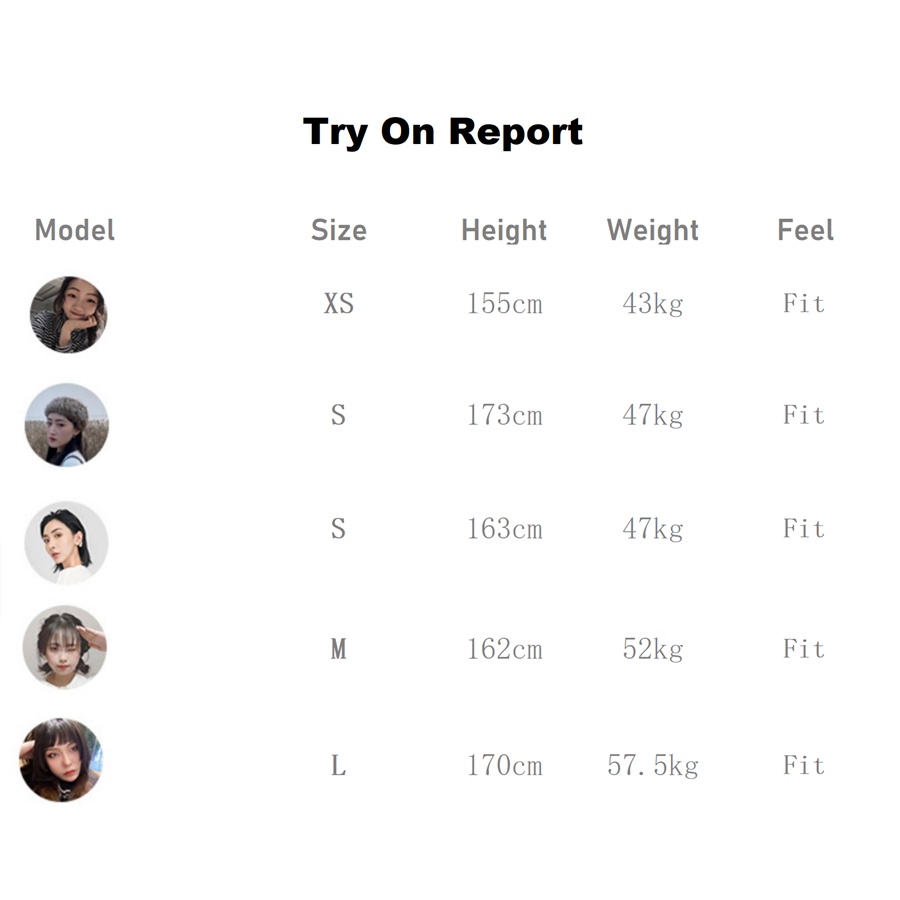
Task: Open the avatar in the 163cm row
Action: (67, 542)
